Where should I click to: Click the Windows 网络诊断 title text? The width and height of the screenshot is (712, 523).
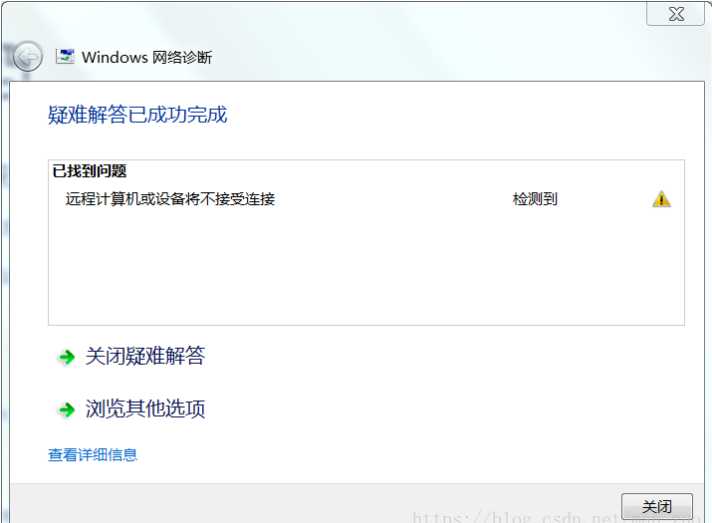147,57
